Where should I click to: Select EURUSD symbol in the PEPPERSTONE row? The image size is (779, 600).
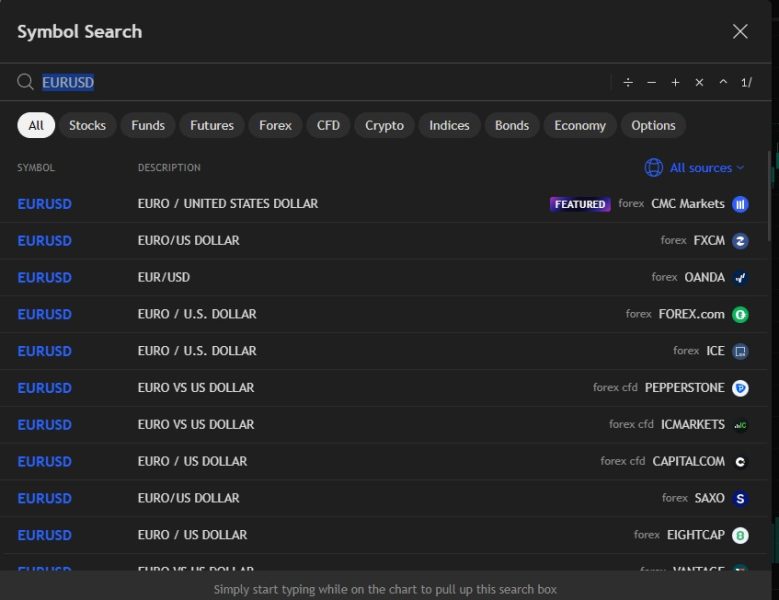click(44, 388)
